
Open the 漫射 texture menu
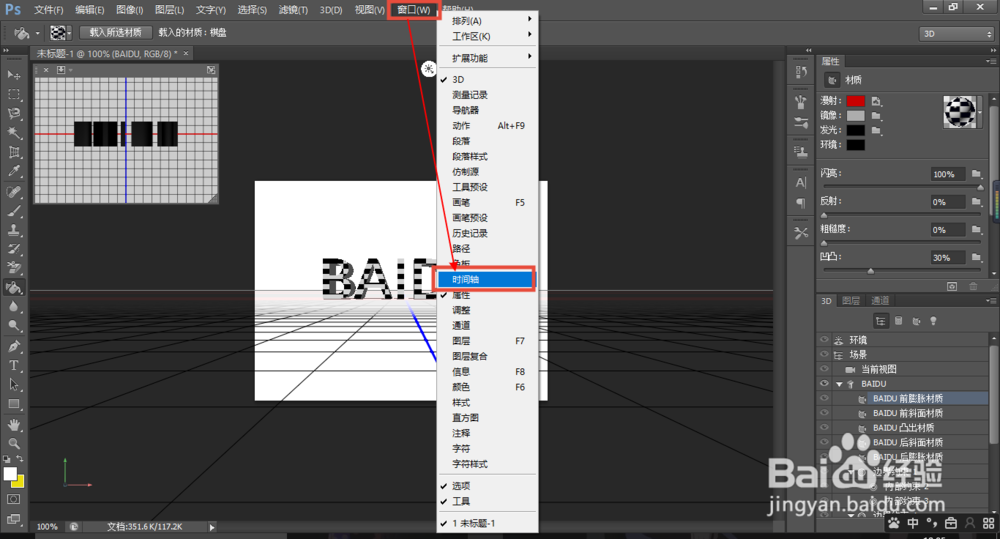[876, 101]
